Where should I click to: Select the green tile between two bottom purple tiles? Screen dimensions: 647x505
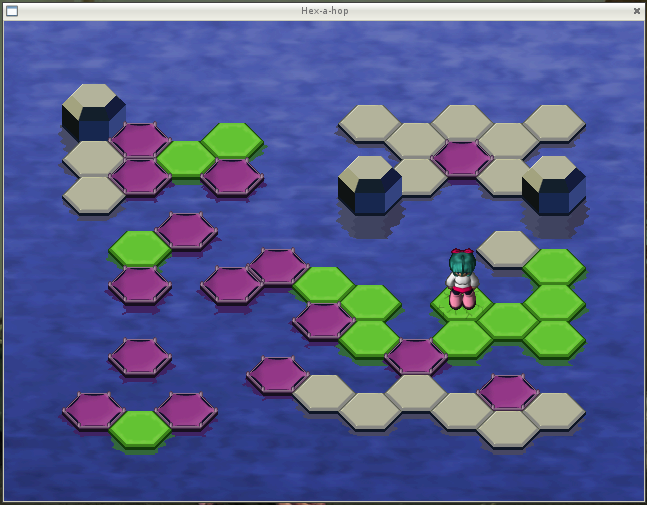140,429
